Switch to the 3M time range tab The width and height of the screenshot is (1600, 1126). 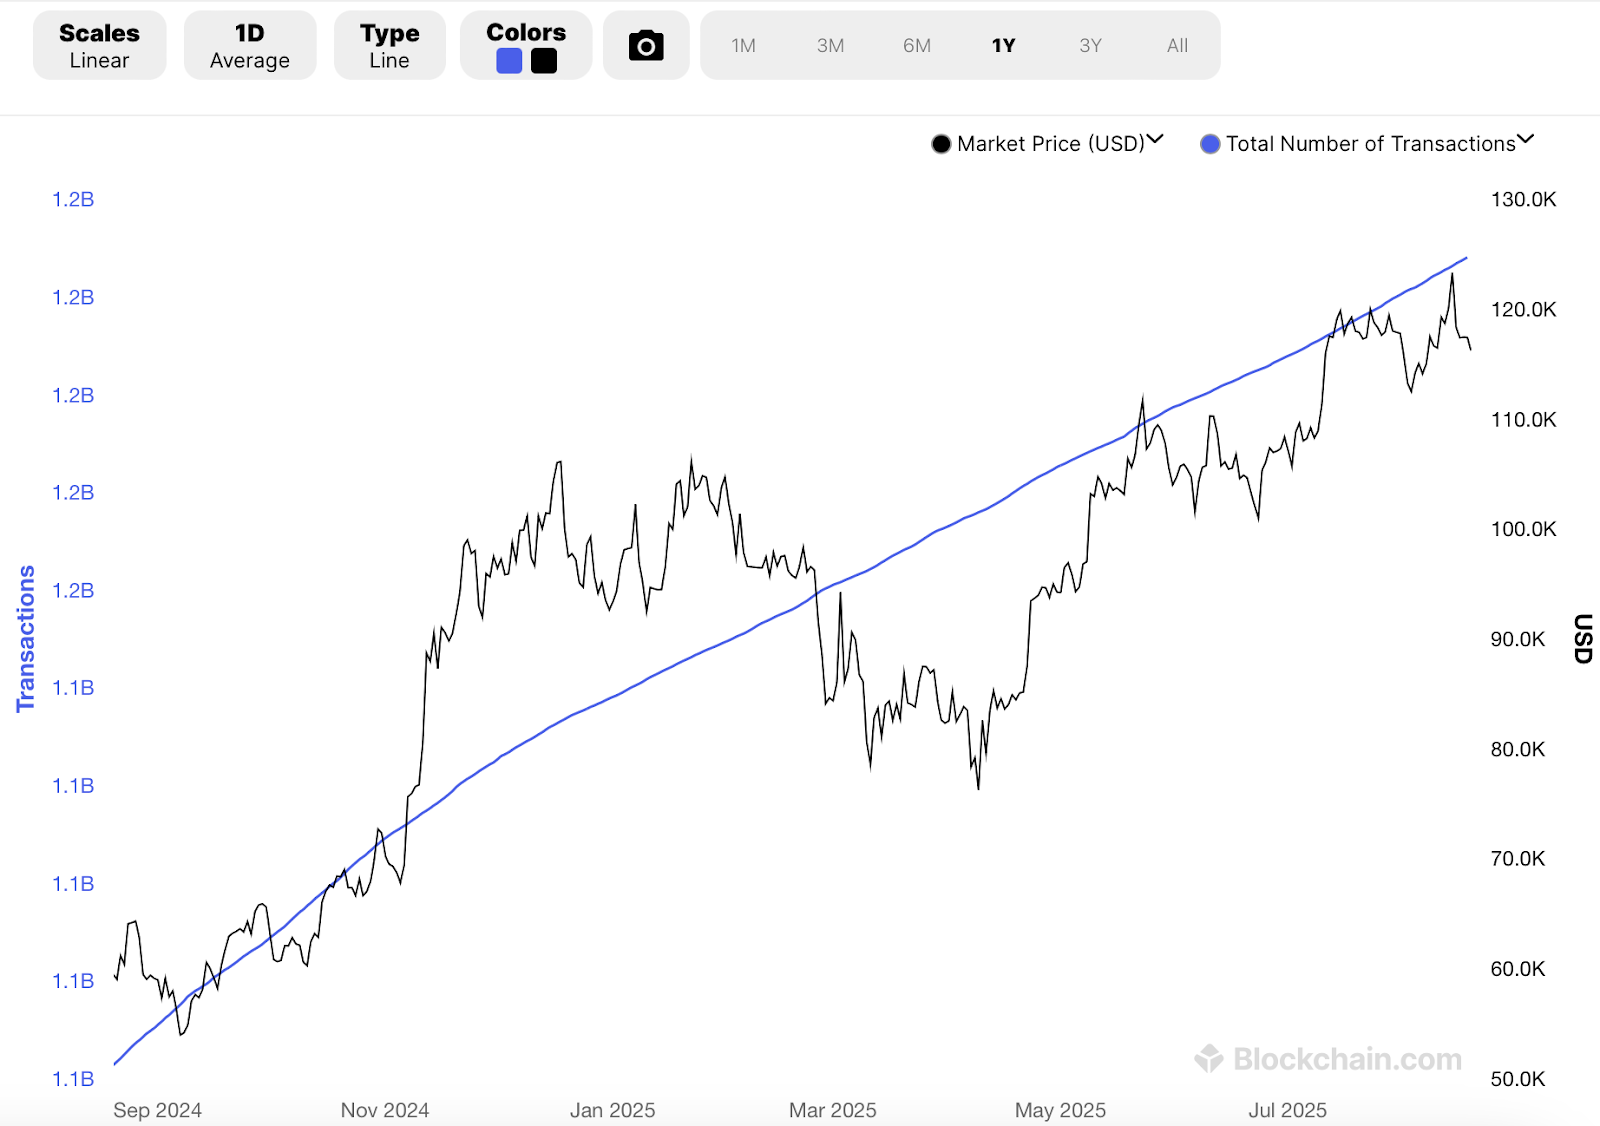click(830, 44)
